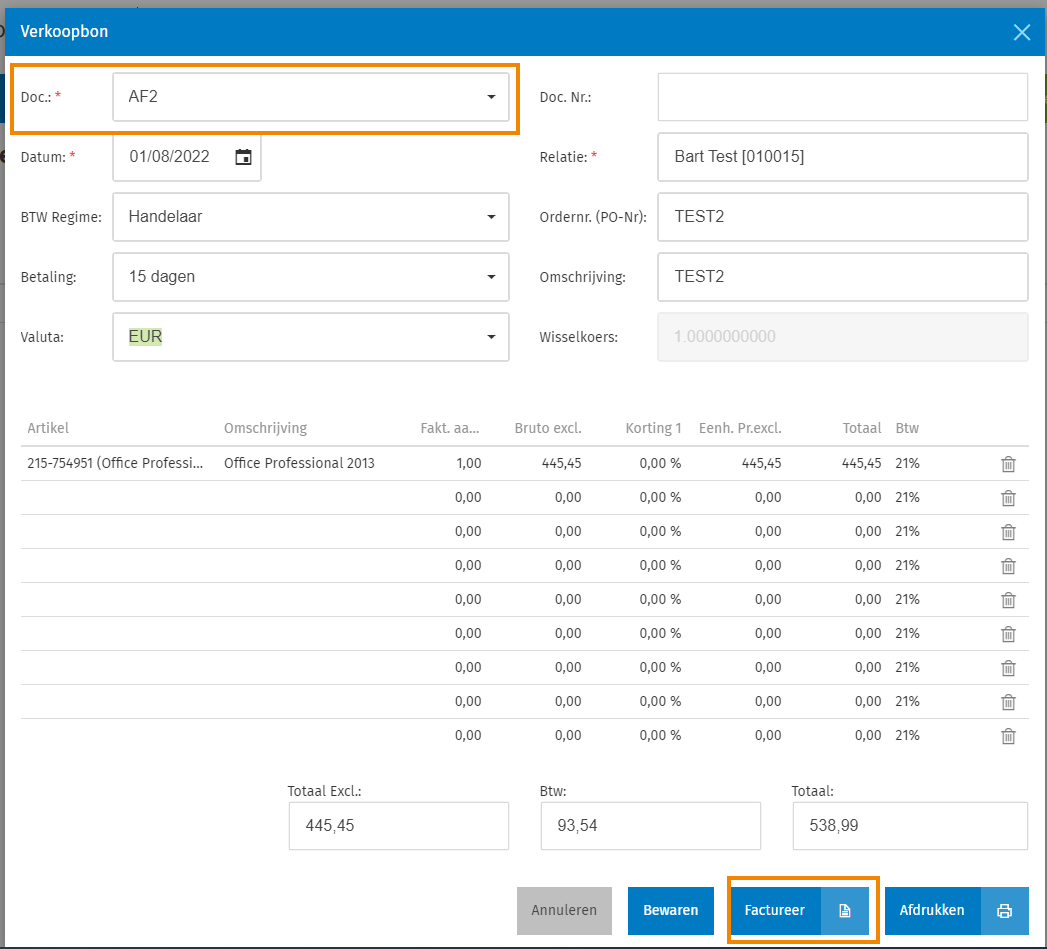The height and width of the screenshot is (949, 1047).
Task: Click the Ordernr. (PO-Nr) field
Action: coord(843,217)
